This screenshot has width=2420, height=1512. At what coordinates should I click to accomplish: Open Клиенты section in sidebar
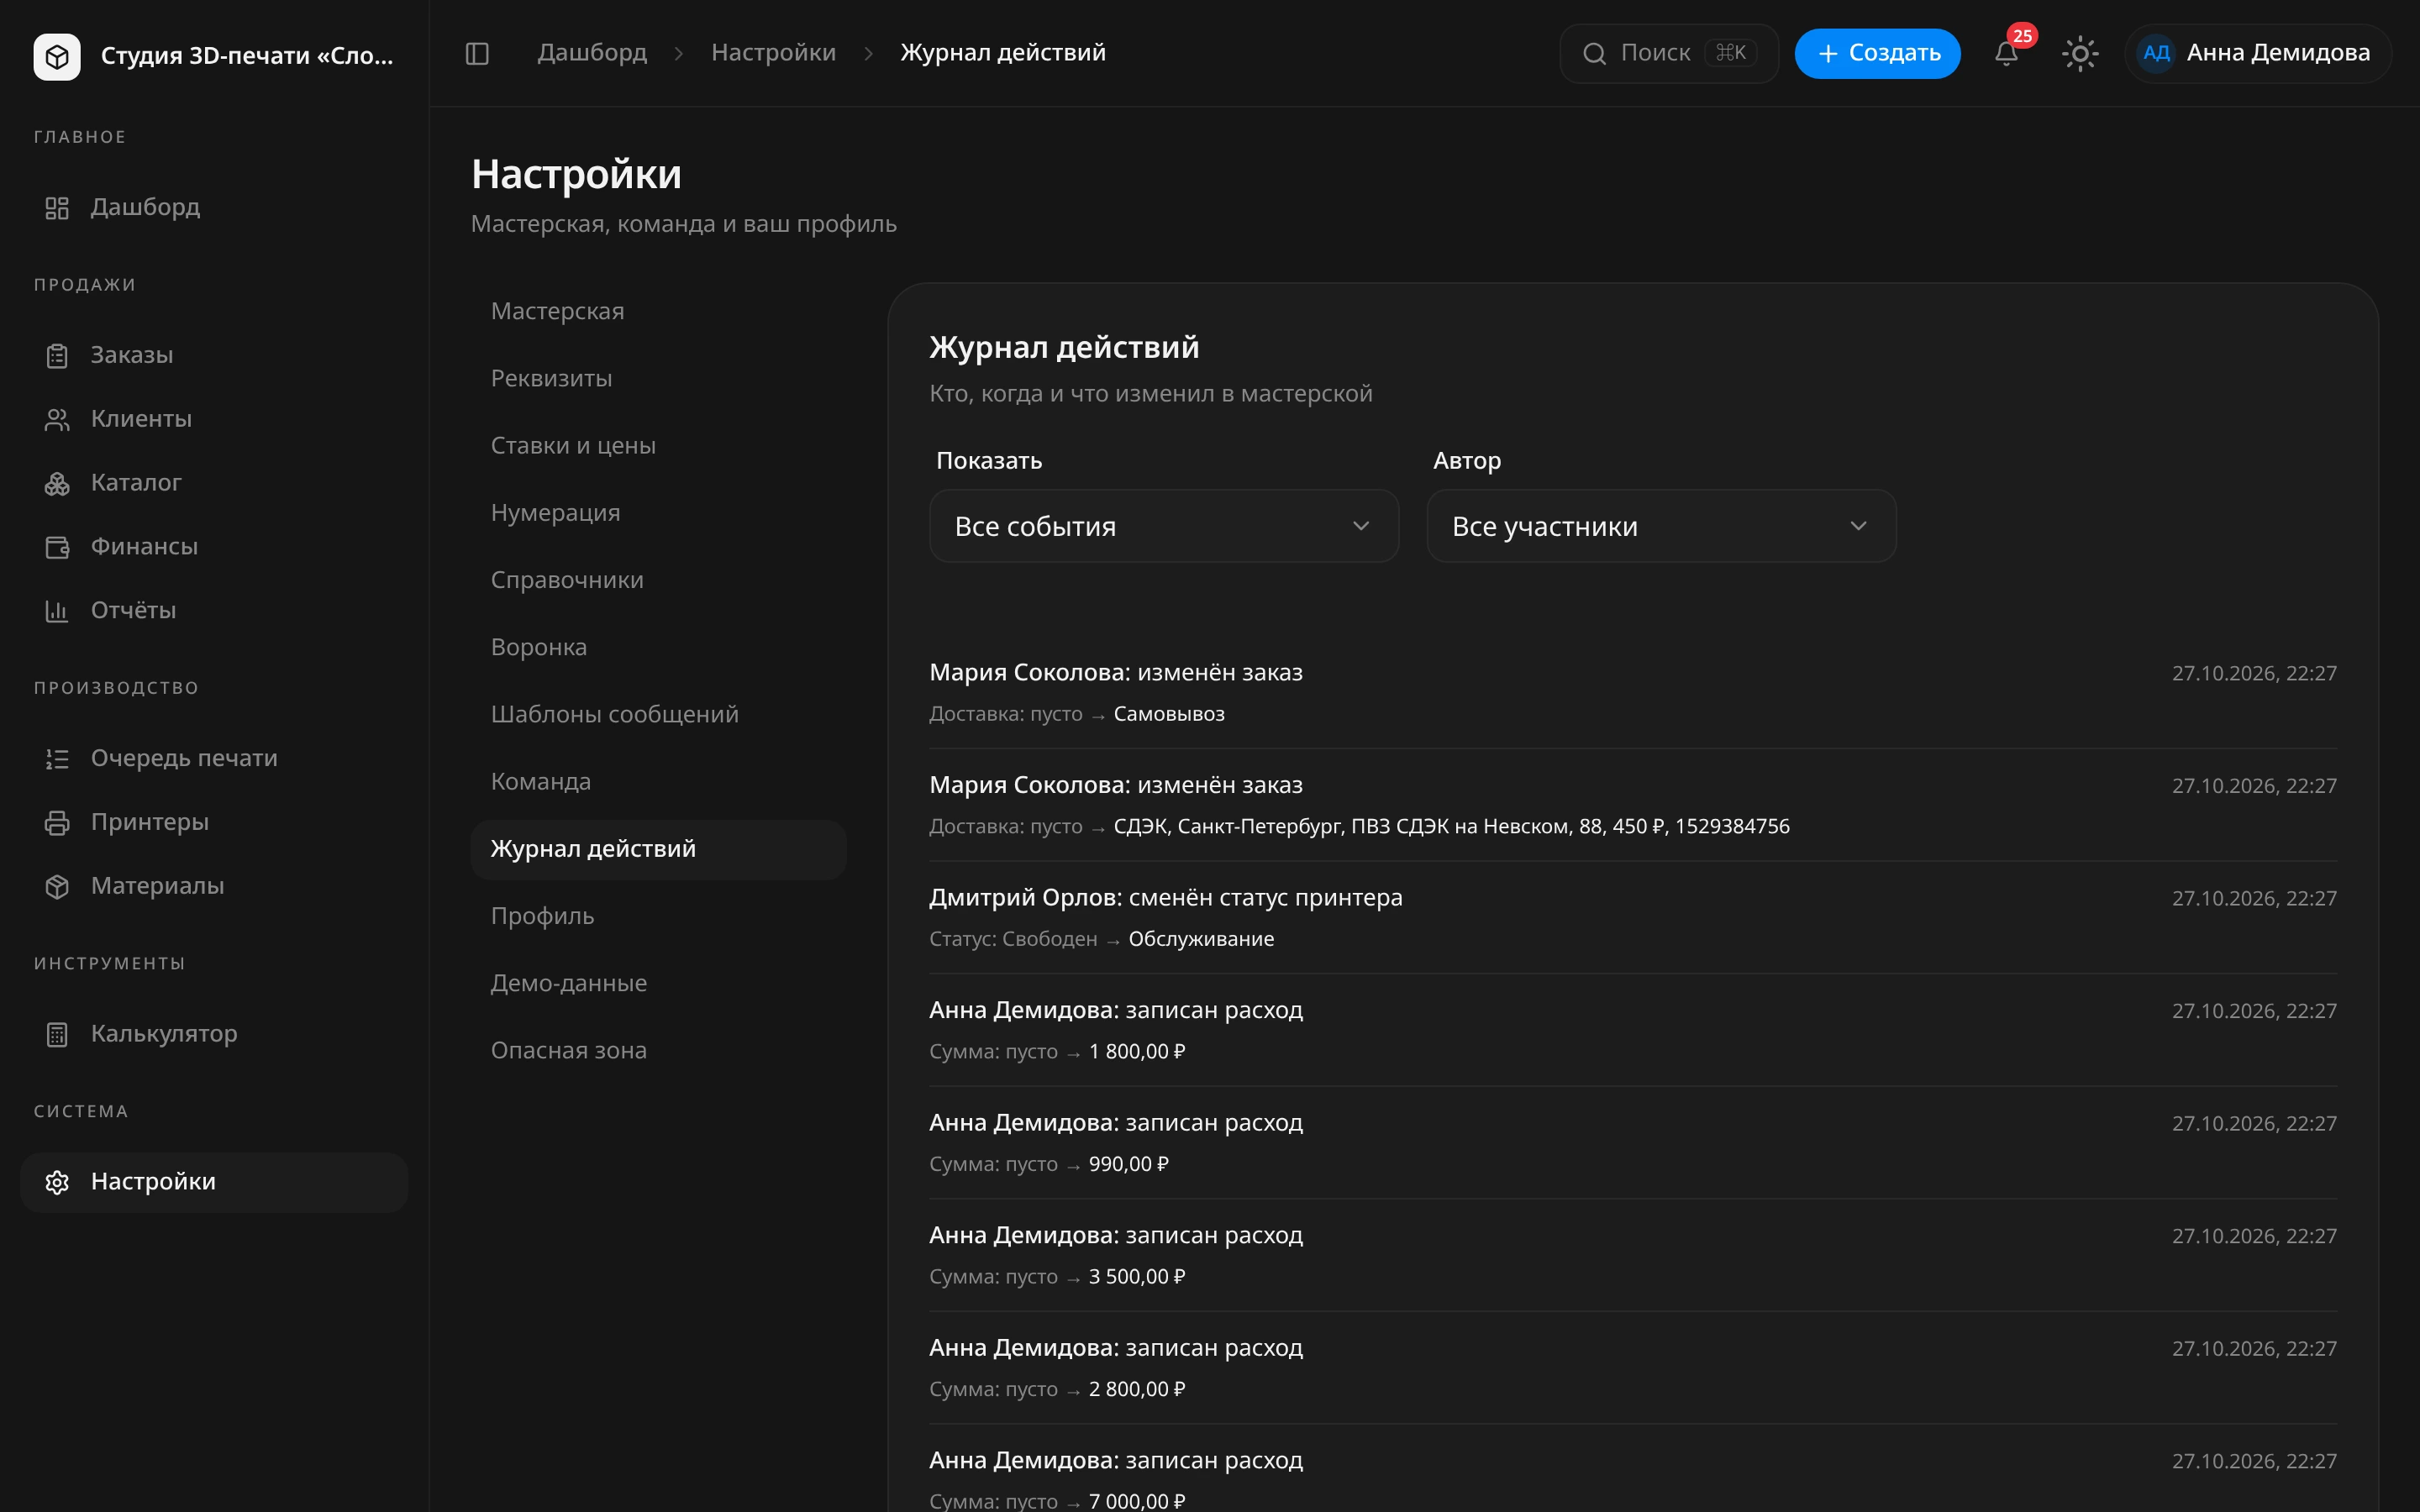point(214,419)
